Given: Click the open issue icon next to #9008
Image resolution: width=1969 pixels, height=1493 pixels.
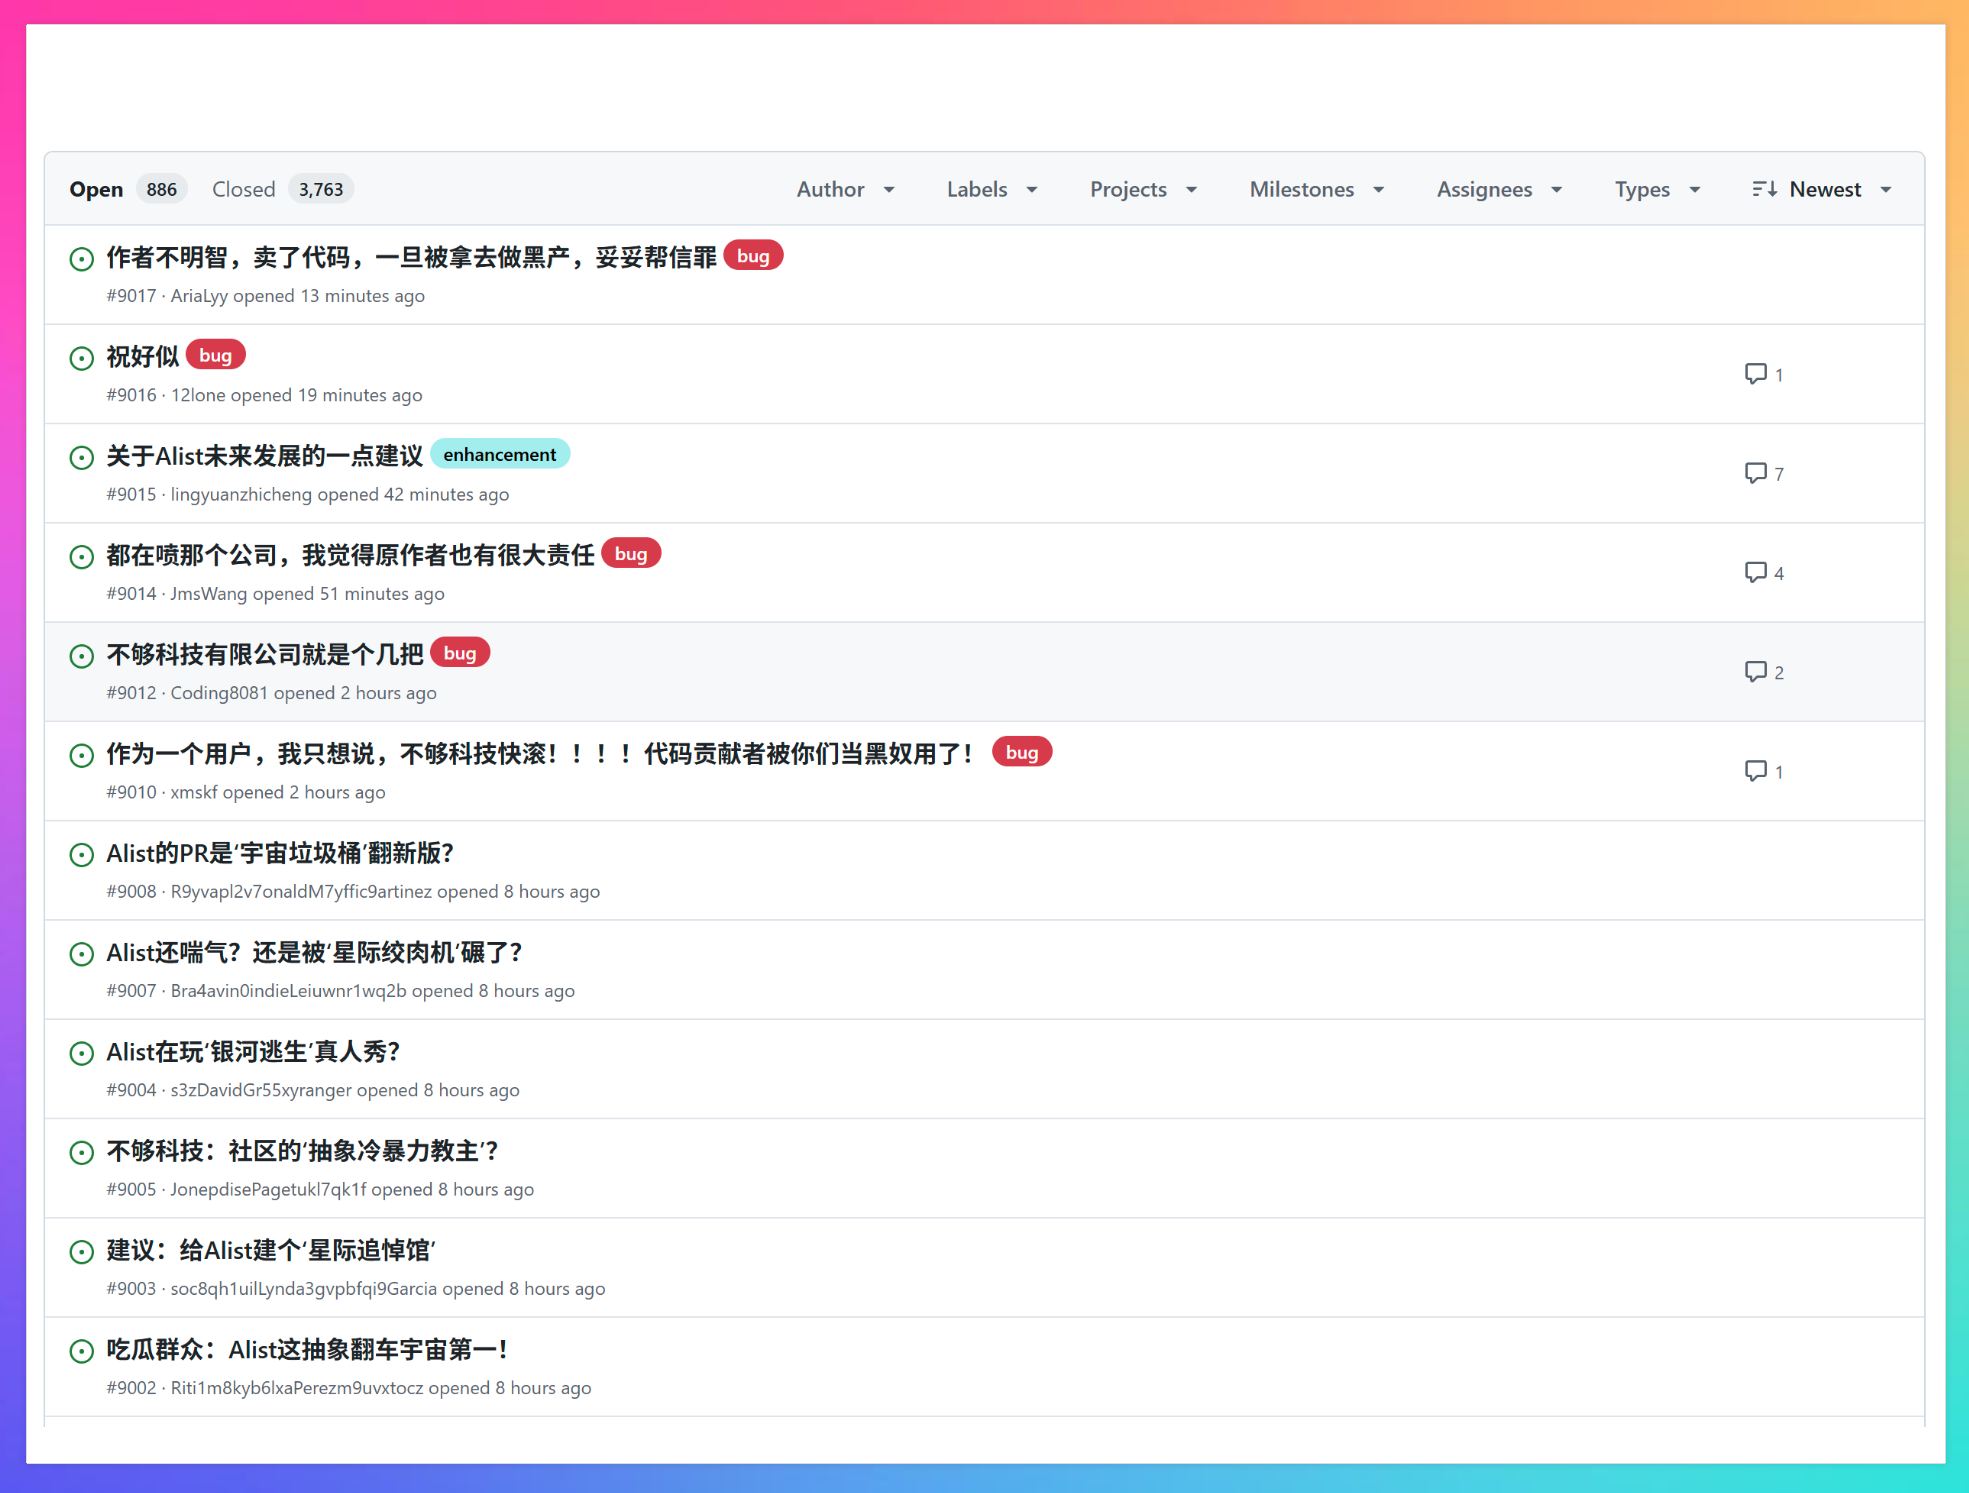Looking at the screenshot, I should pyautogui.click(x=81, y=855).
